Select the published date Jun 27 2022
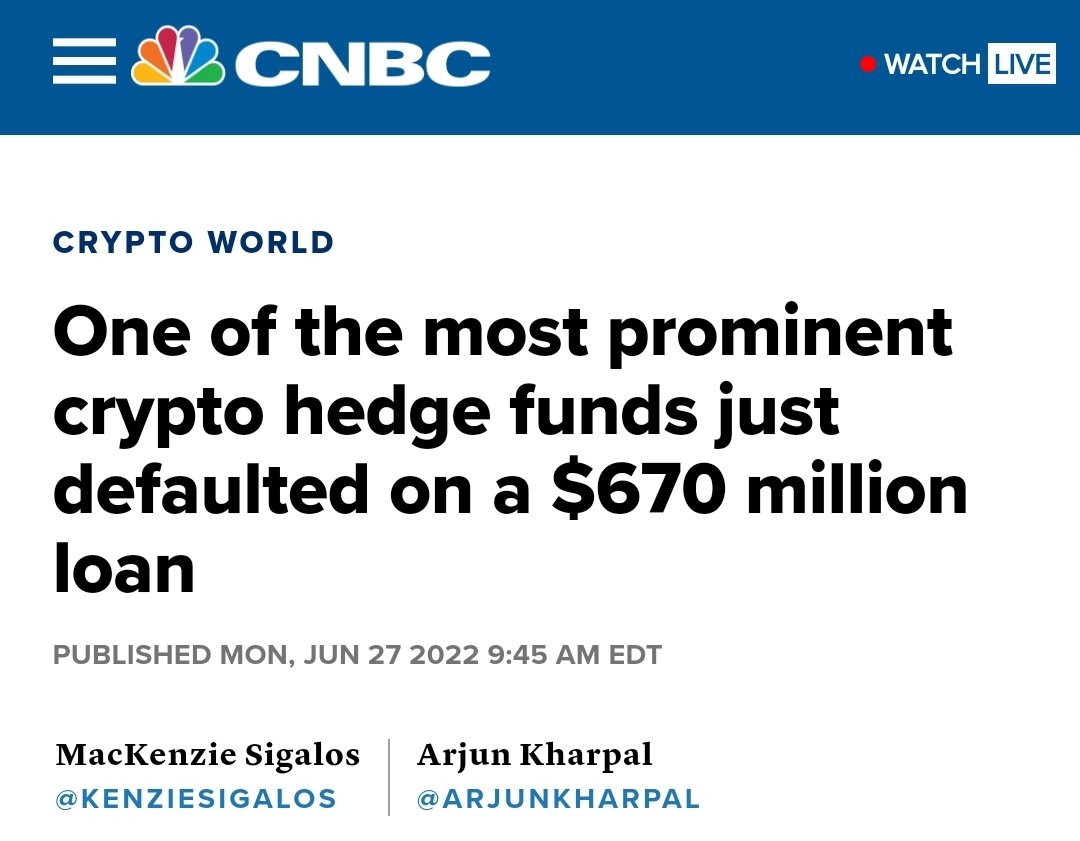This screenshot has width=1080, height=841. [391, 654]
